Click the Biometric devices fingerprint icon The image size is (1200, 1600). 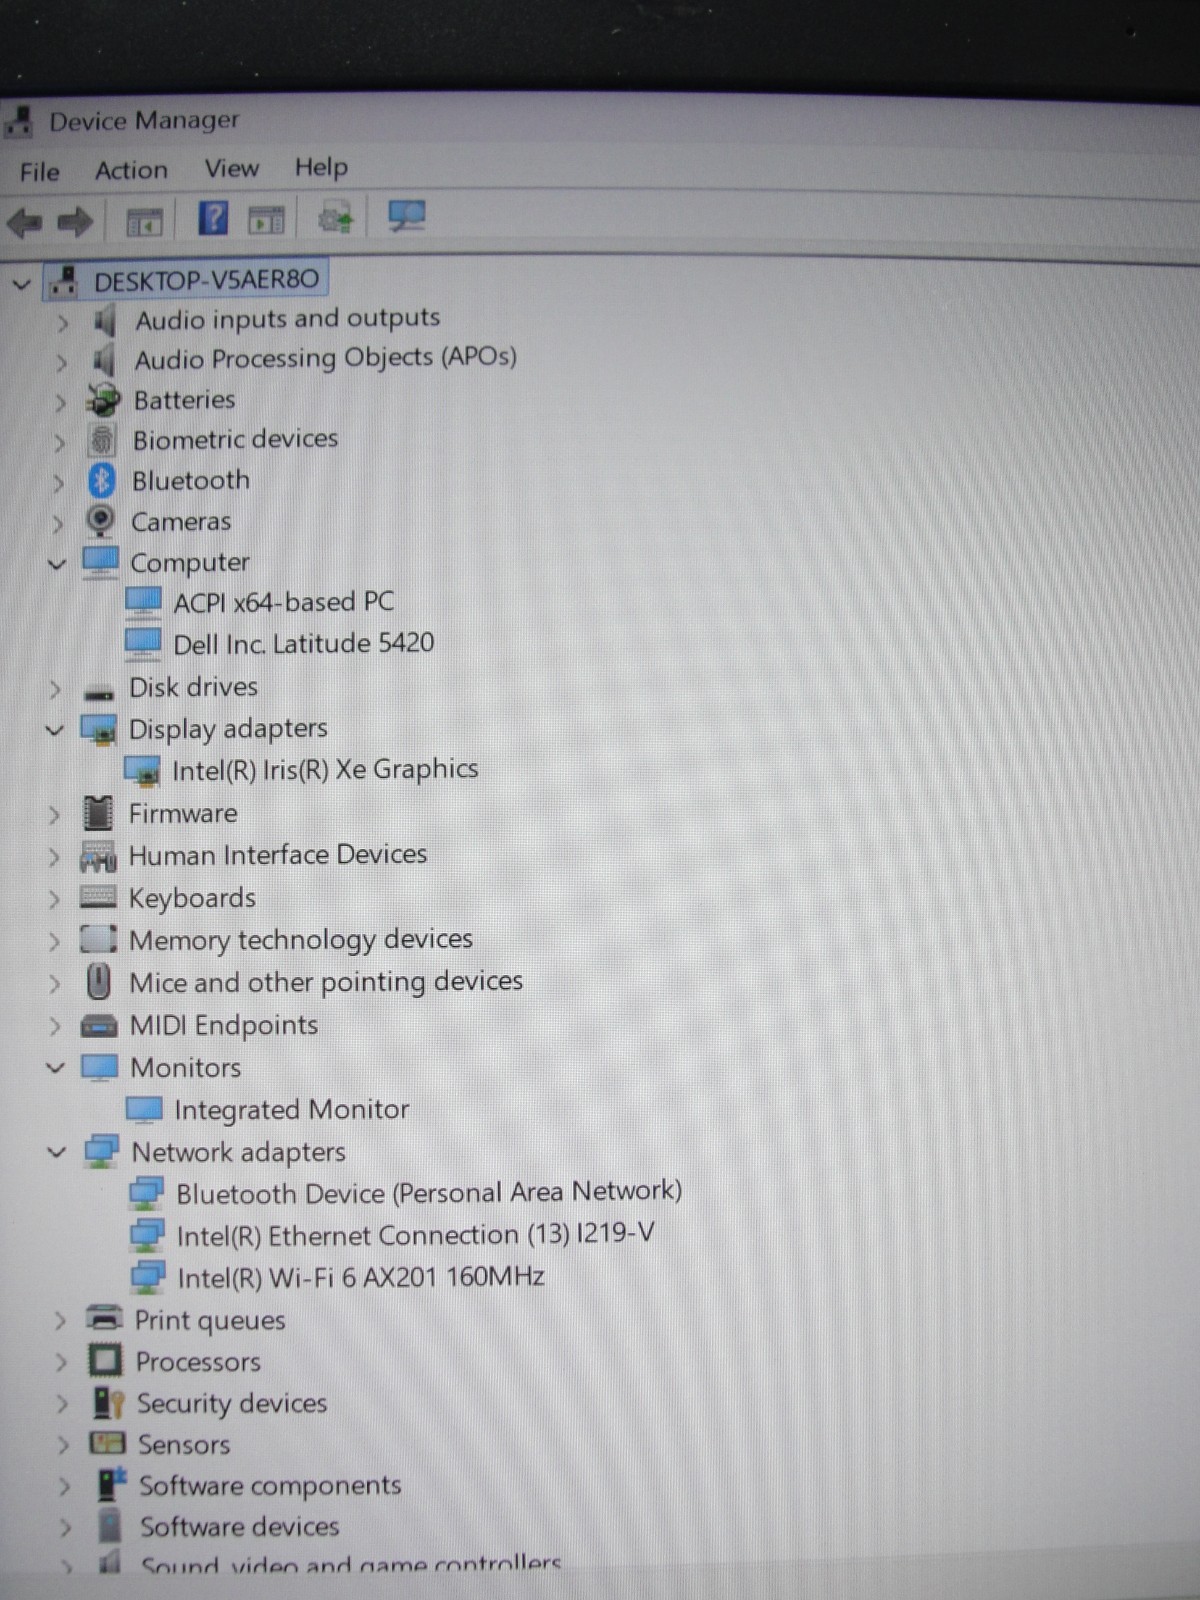point(102,440)
